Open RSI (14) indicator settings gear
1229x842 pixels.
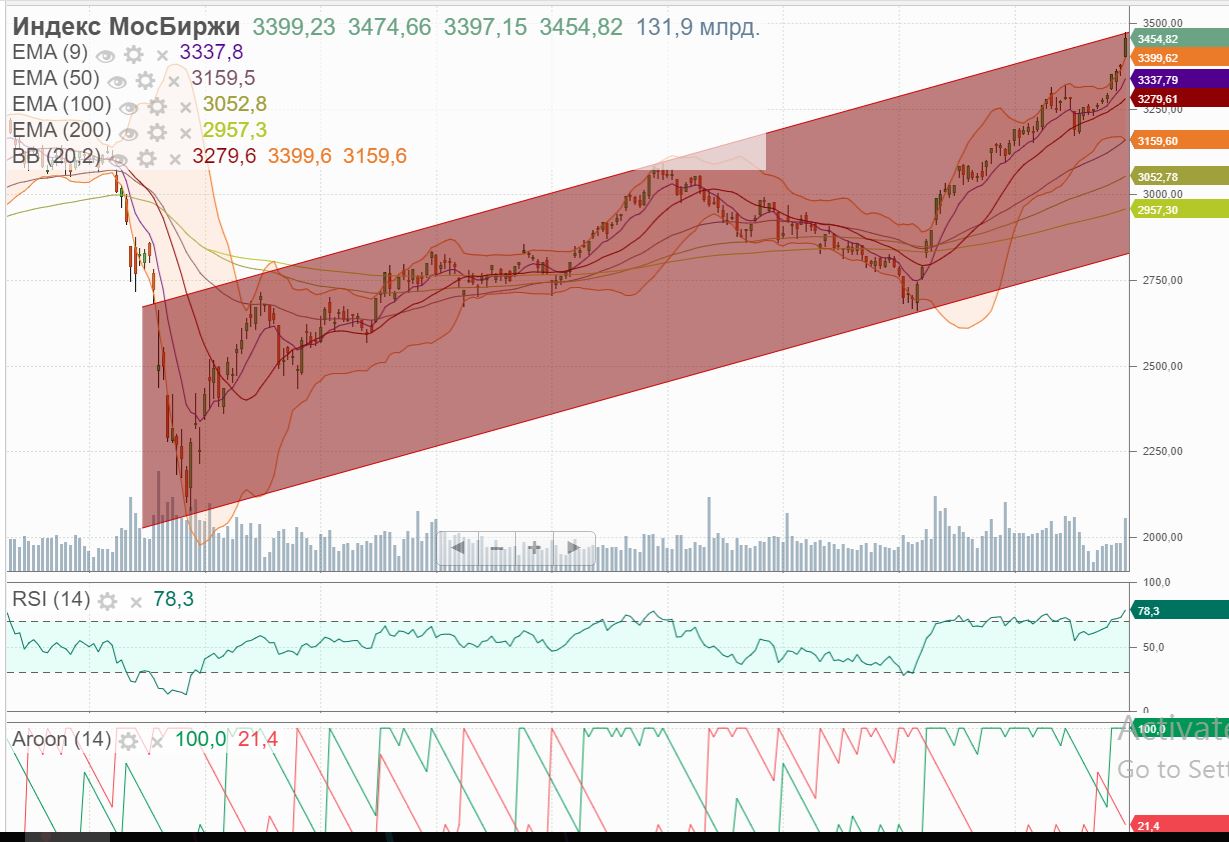(107, 601)
